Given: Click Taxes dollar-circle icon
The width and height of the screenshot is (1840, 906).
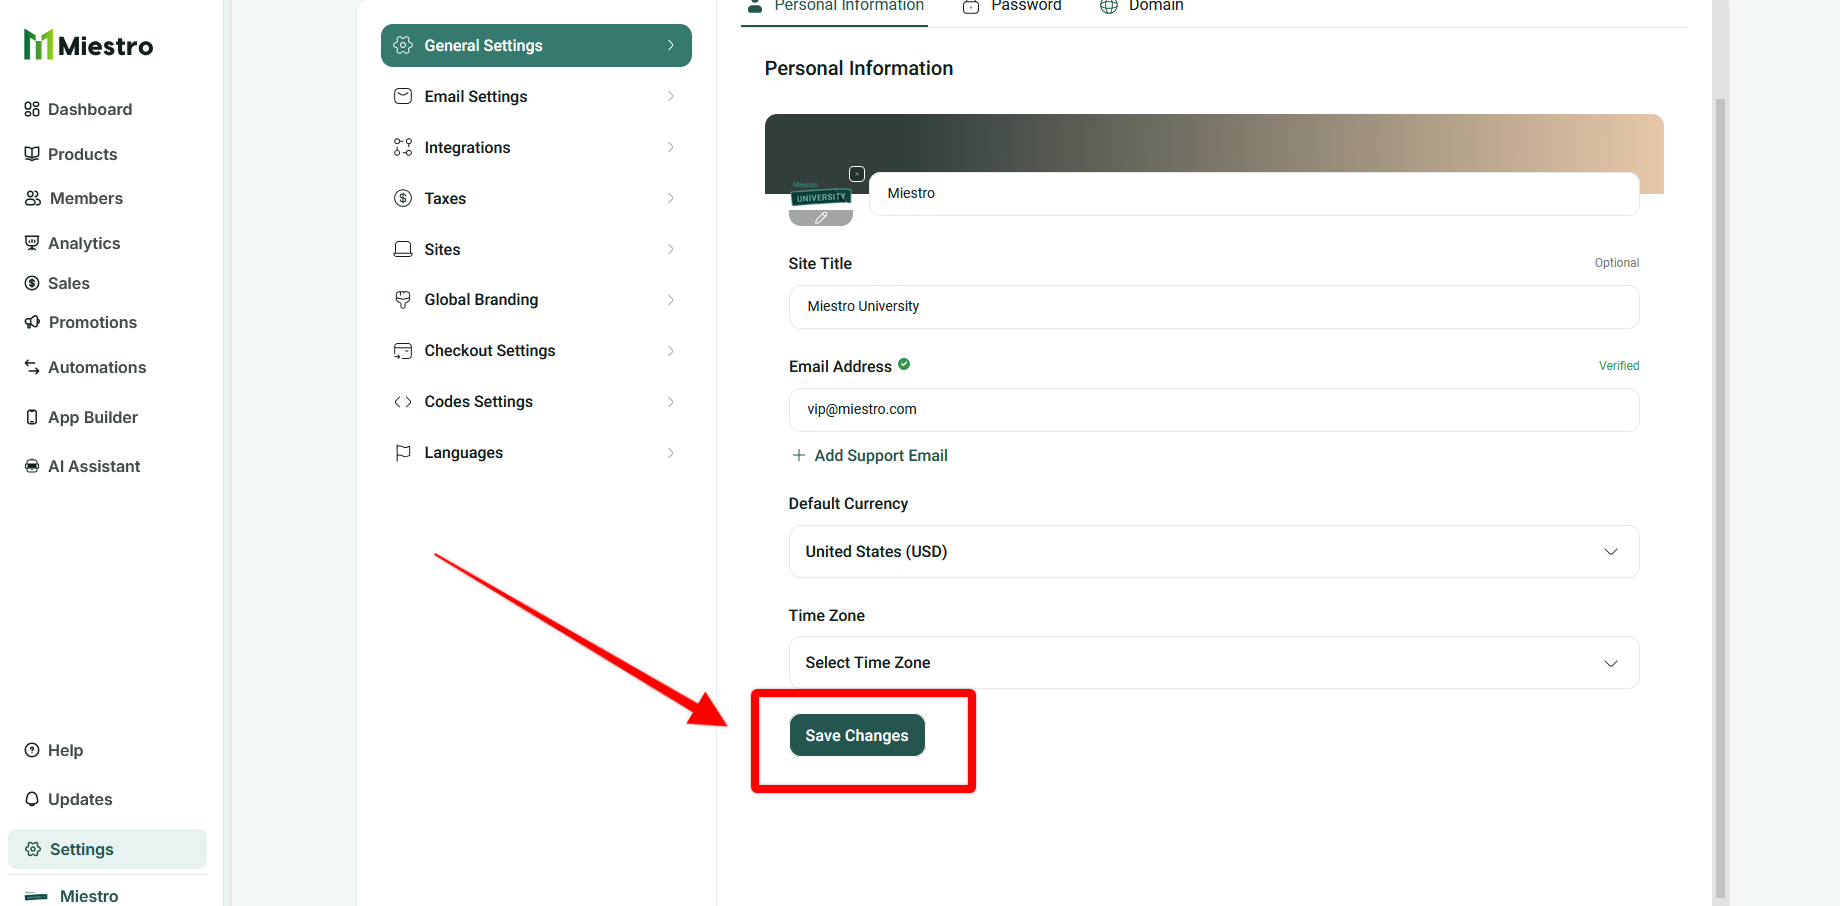Looking at the screenshot, I should 403,198.
